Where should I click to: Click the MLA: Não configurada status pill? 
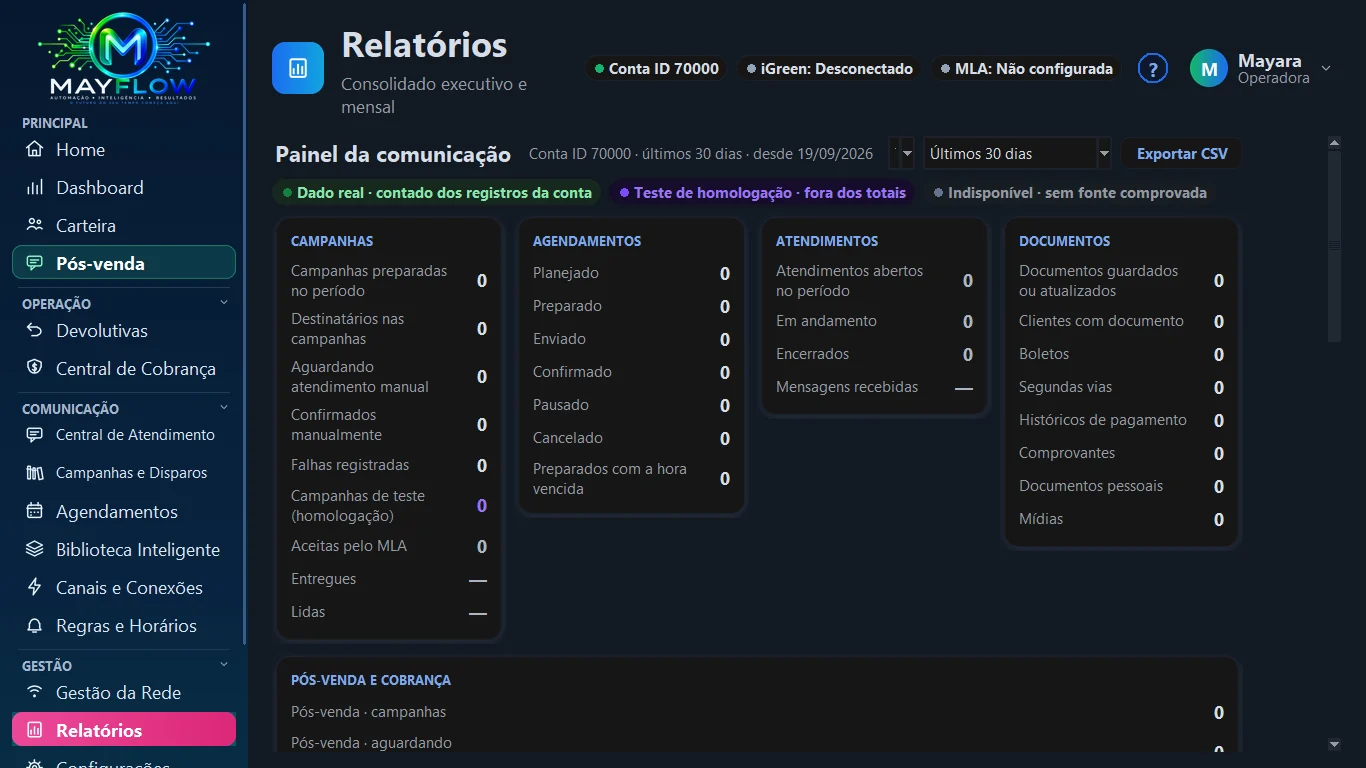click(1027, 69)
